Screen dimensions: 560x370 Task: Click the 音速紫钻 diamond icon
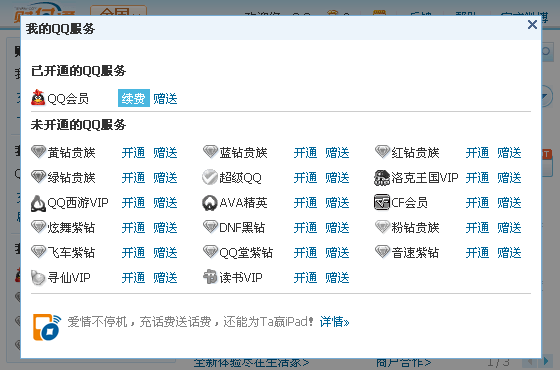point(382,252)
